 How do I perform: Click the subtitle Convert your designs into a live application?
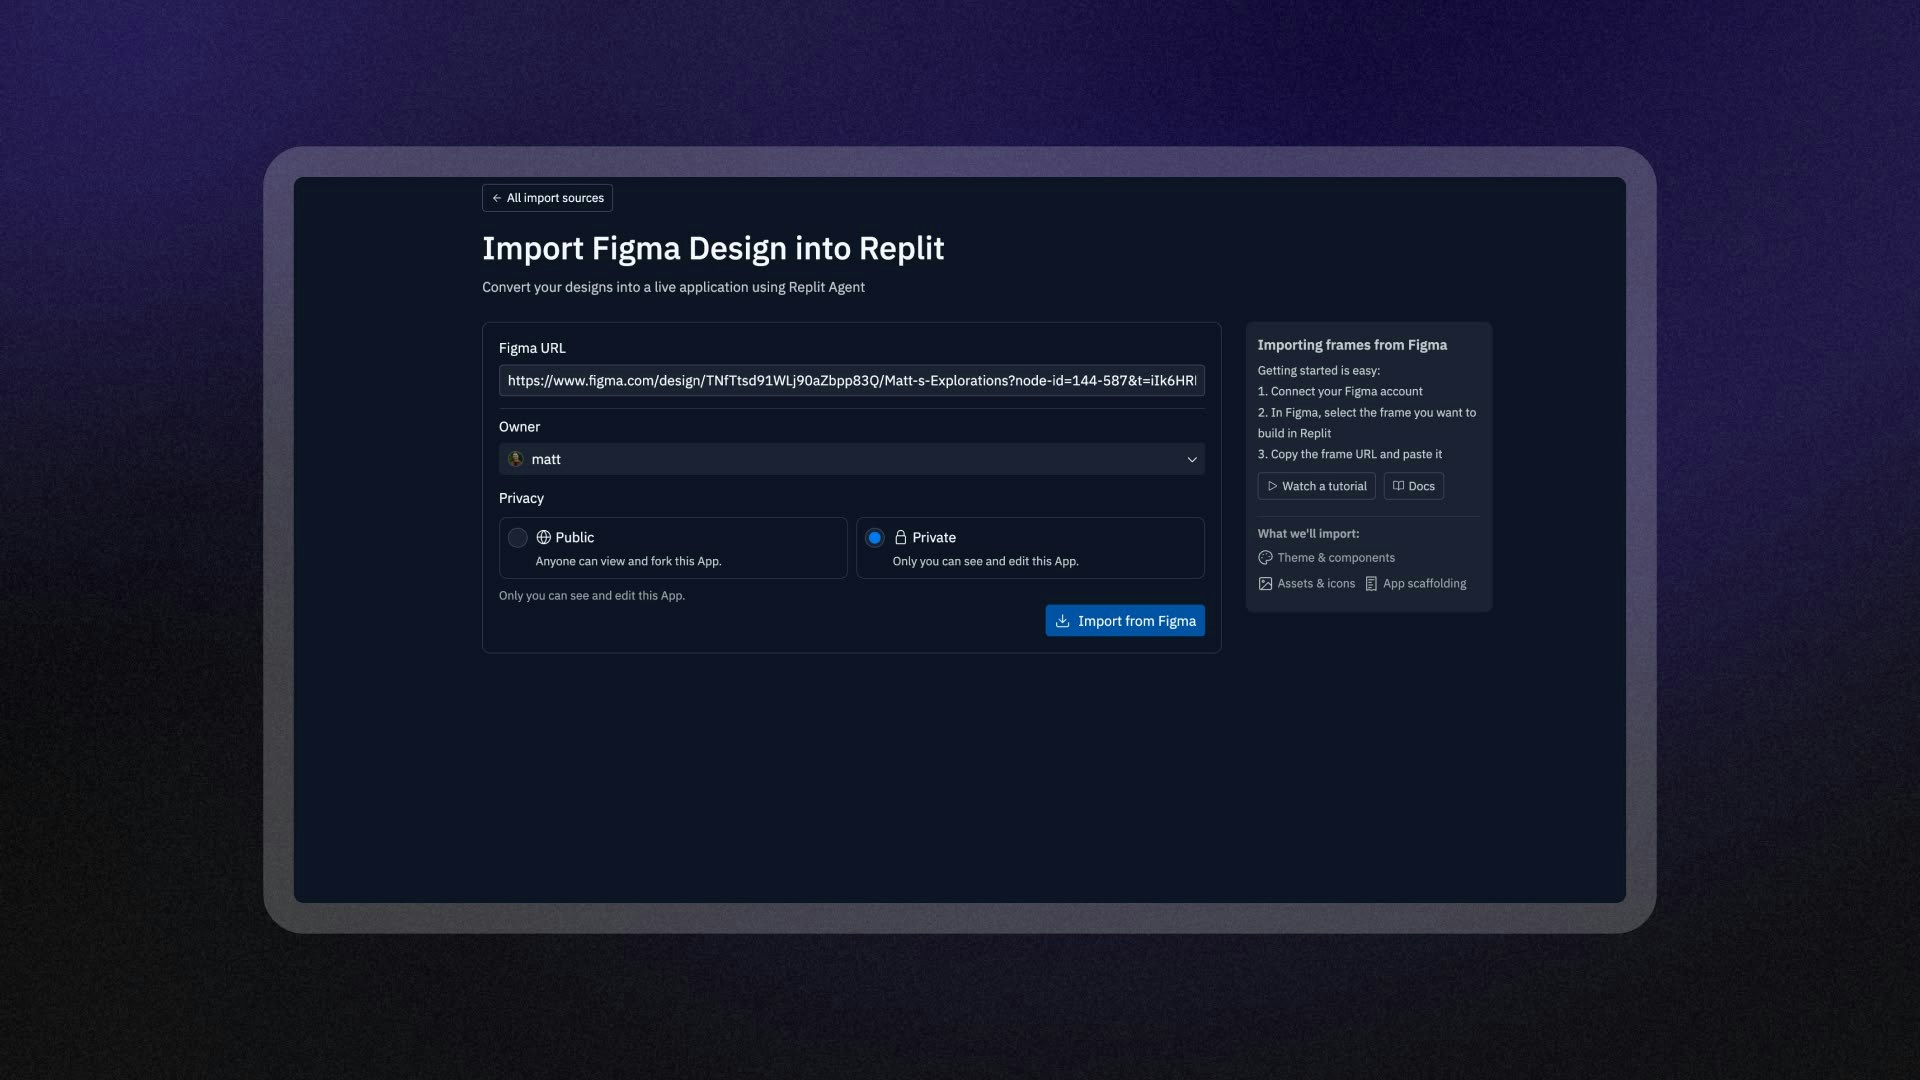click(673, 287)
